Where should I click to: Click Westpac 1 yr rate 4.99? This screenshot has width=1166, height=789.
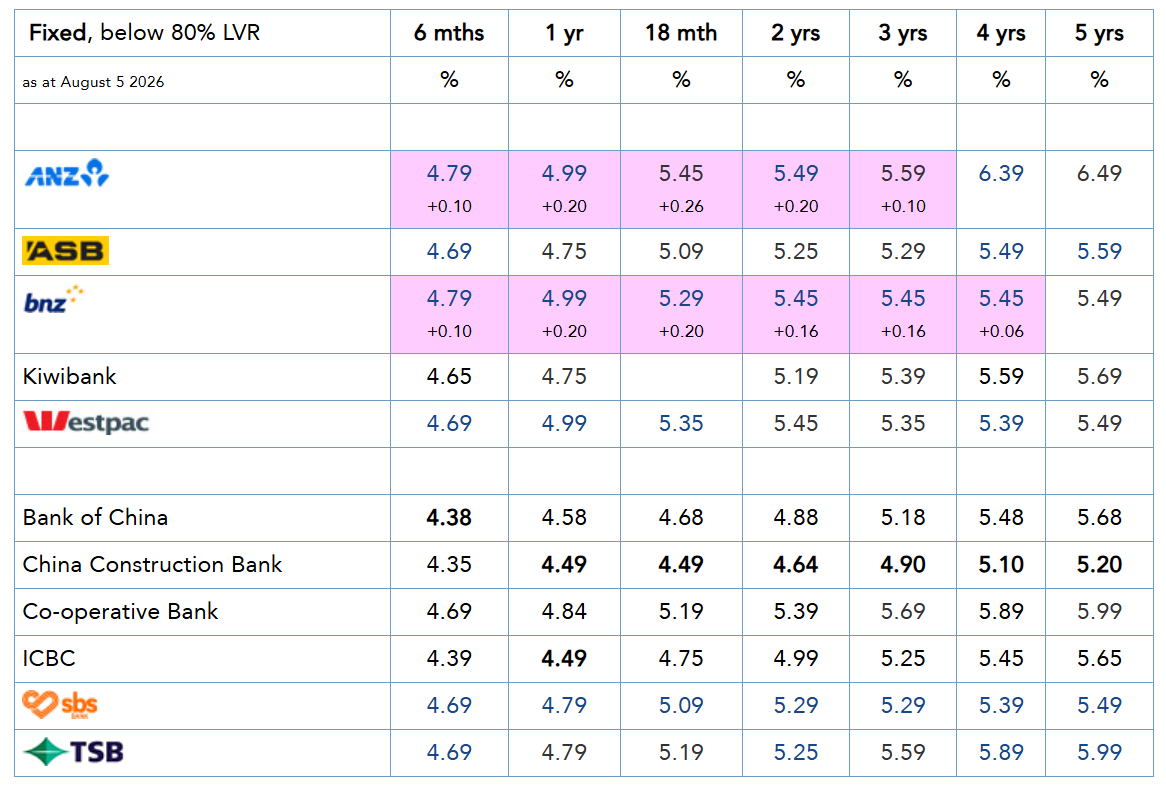(x=564, y=423)
